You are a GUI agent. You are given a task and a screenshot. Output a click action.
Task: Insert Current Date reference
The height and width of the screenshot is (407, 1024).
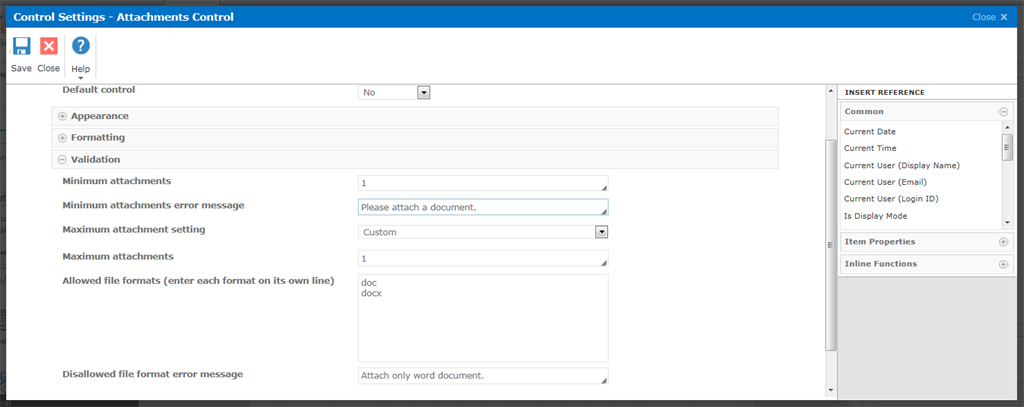coord(870,132)
